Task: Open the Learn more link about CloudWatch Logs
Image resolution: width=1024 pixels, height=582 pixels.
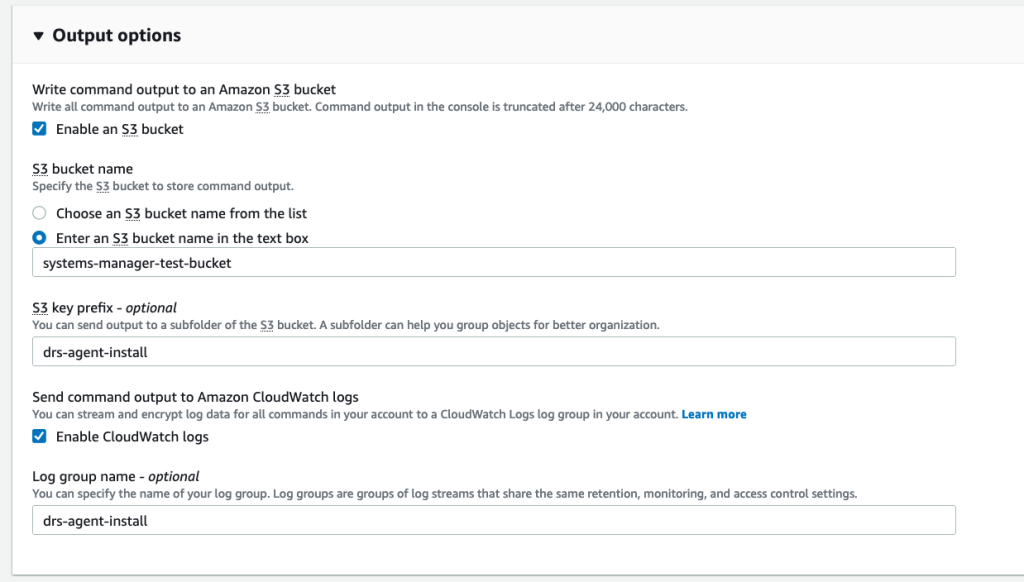Action: coord(713,414)
